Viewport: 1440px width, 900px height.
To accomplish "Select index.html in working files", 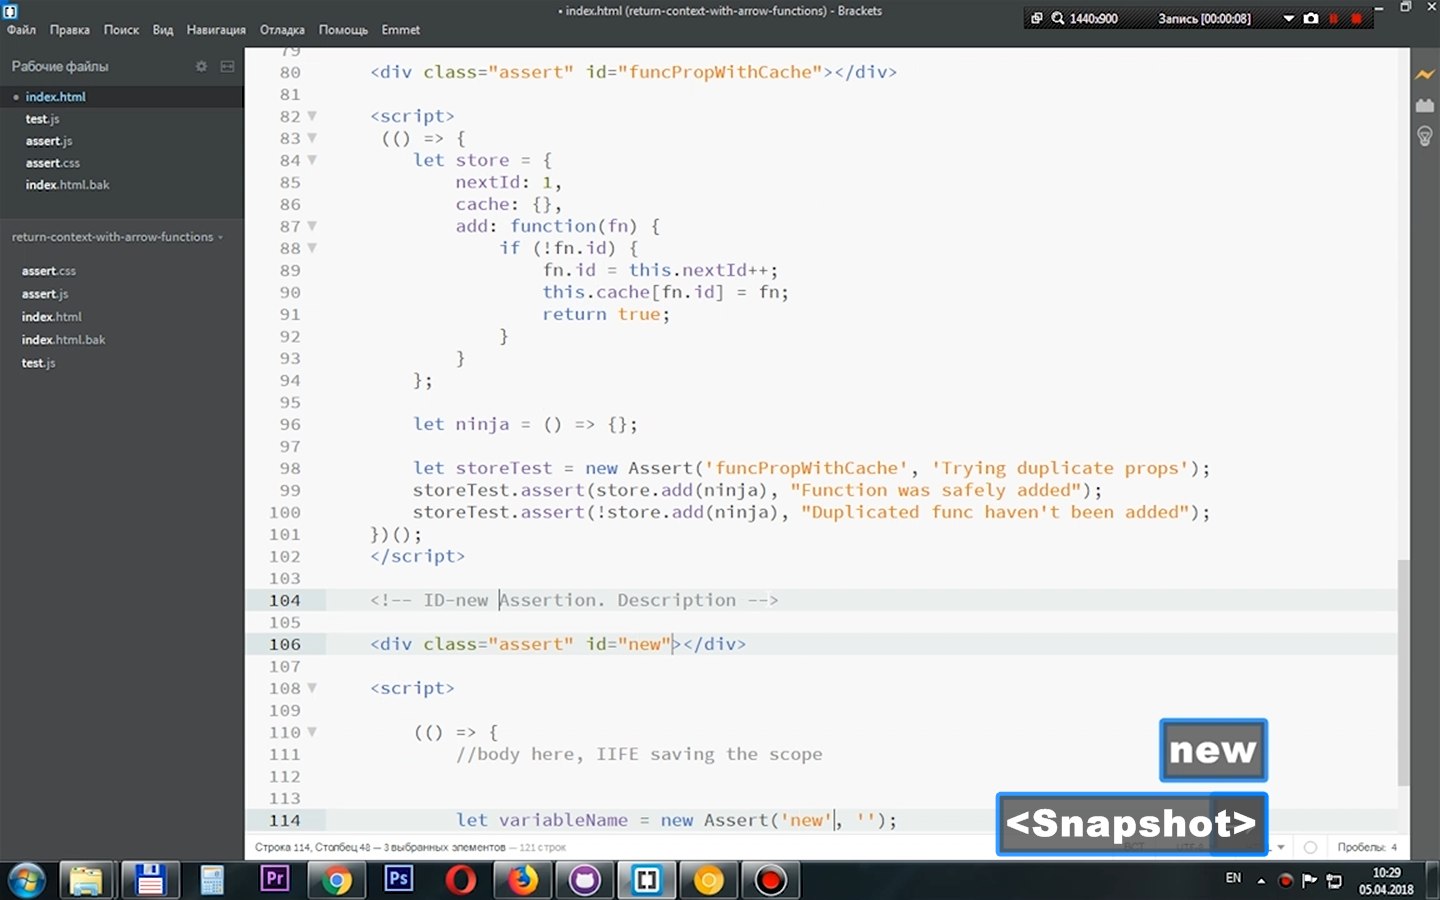I will click(x=121, y=97).
